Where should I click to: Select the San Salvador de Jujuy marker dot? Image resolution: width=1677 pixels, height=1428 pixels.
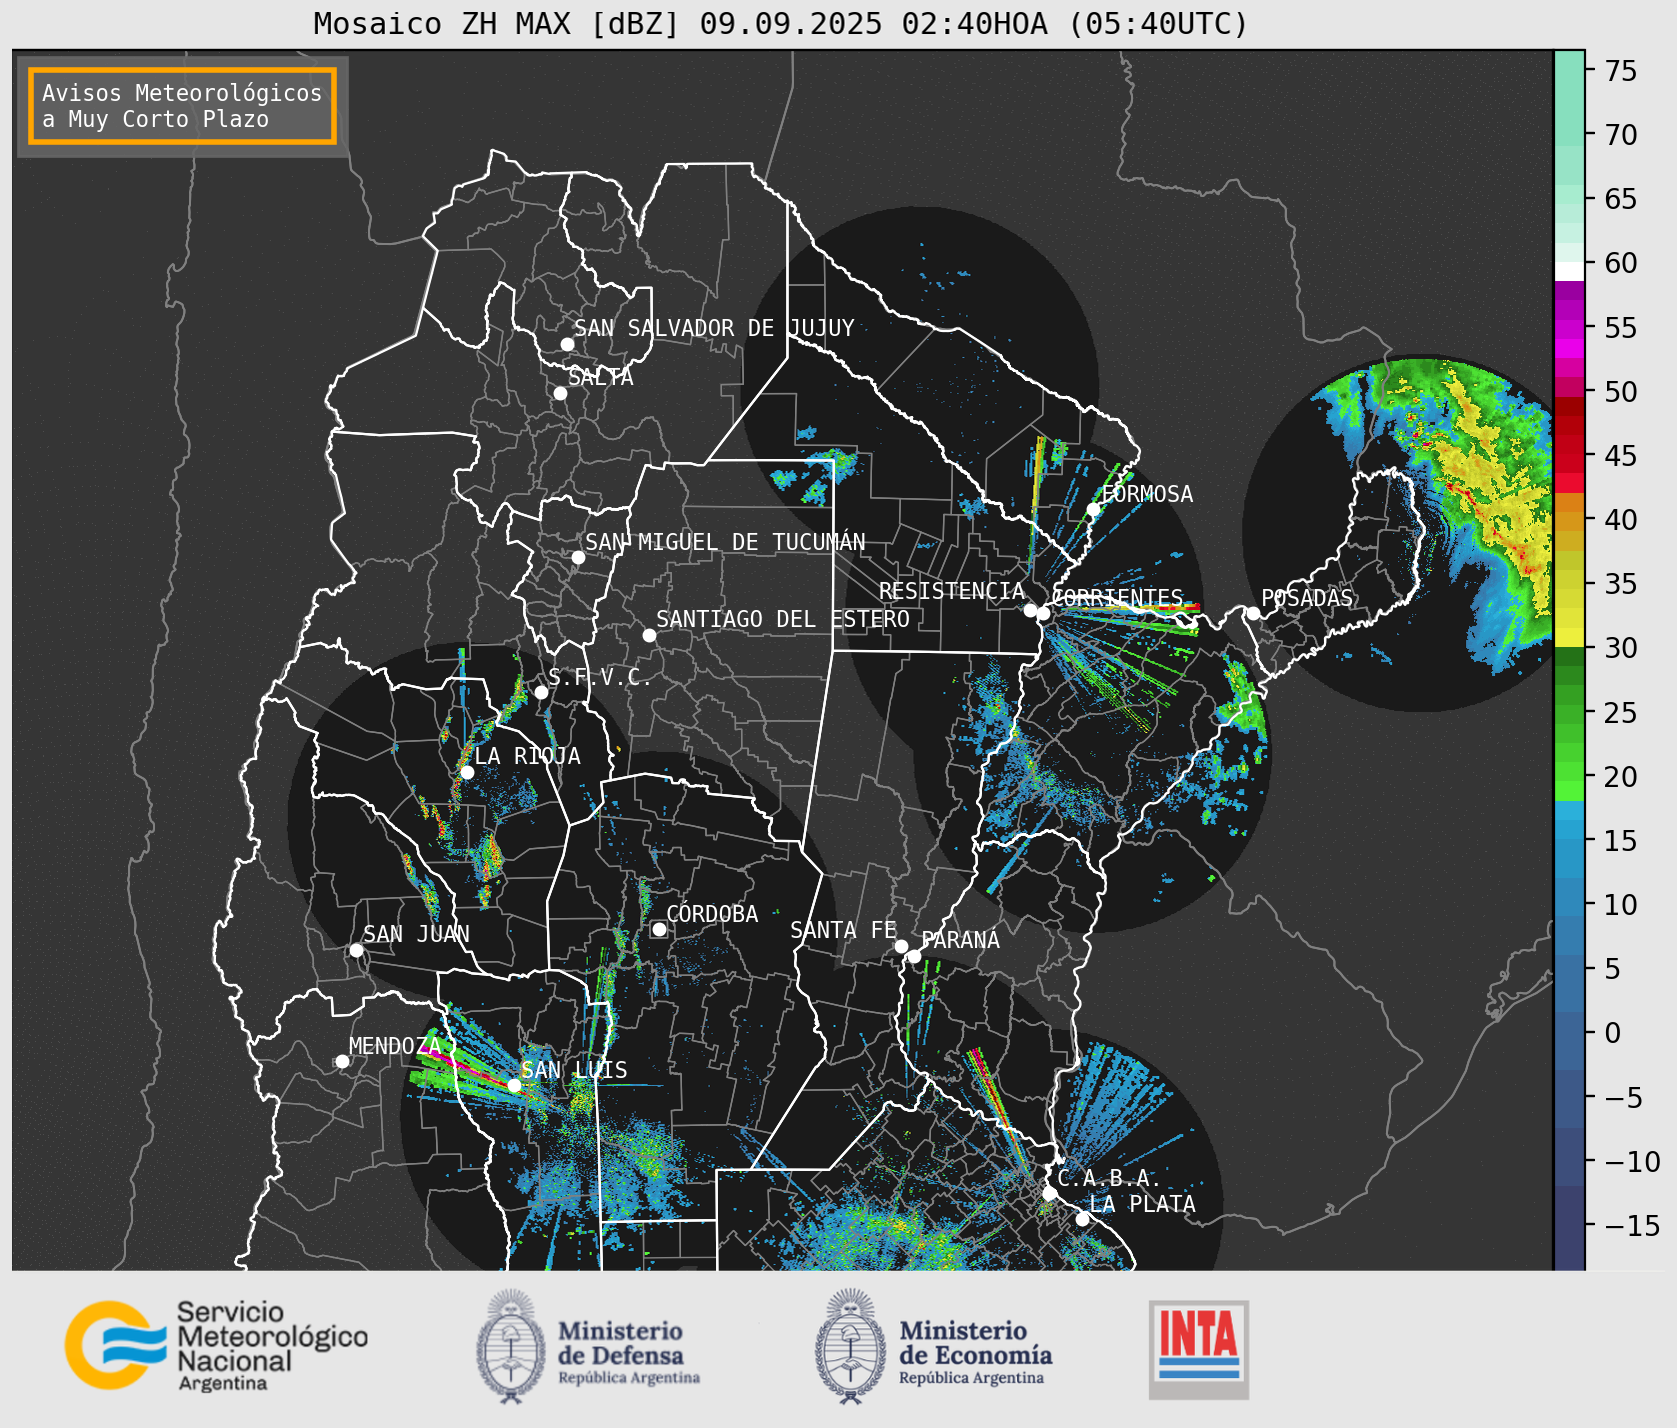tap(567, 344)
